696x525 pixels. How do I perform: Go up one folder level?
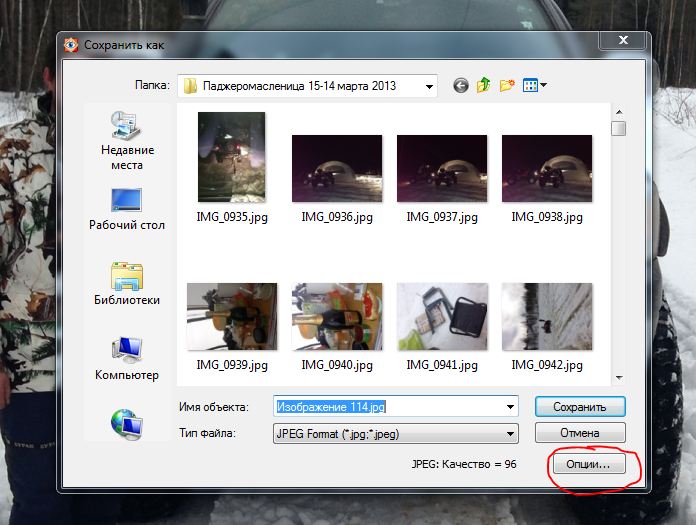pyautogui.click(x=484, y=86)
